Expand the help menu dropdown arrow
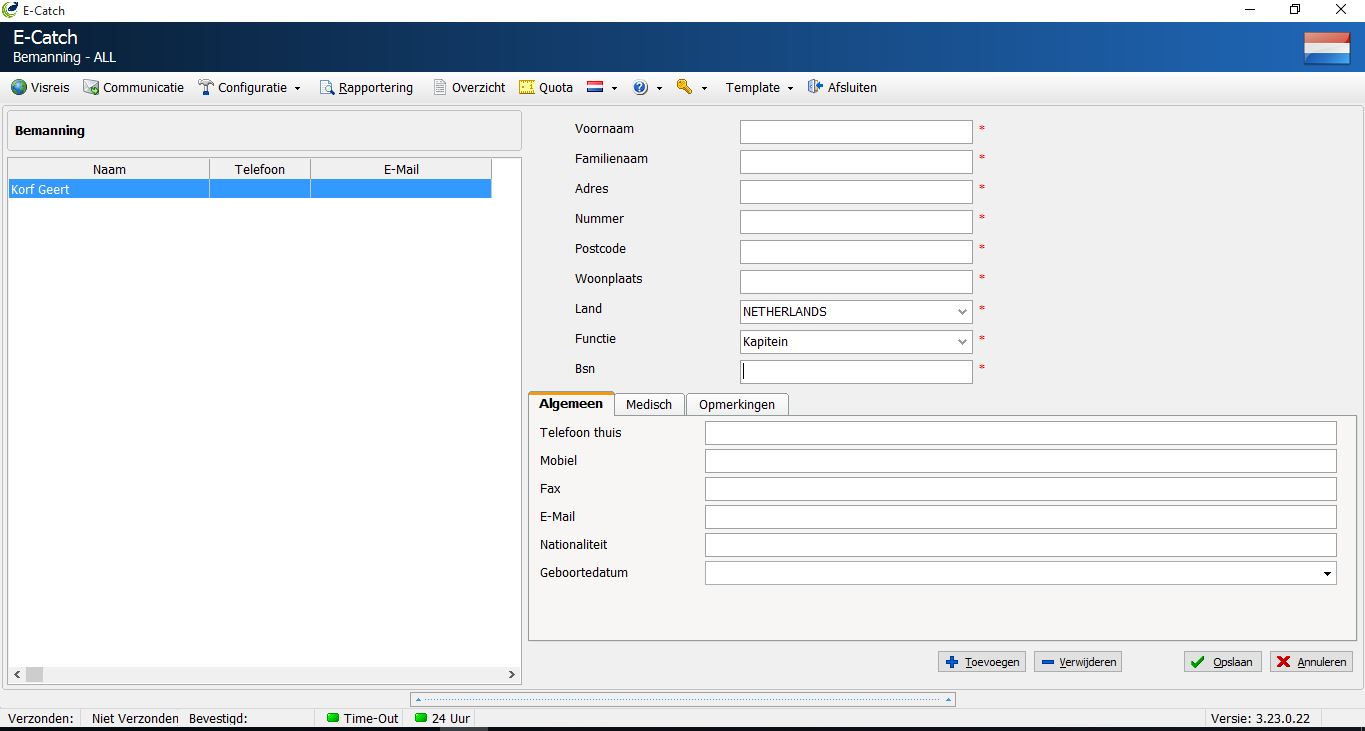 tap(659, 89)
